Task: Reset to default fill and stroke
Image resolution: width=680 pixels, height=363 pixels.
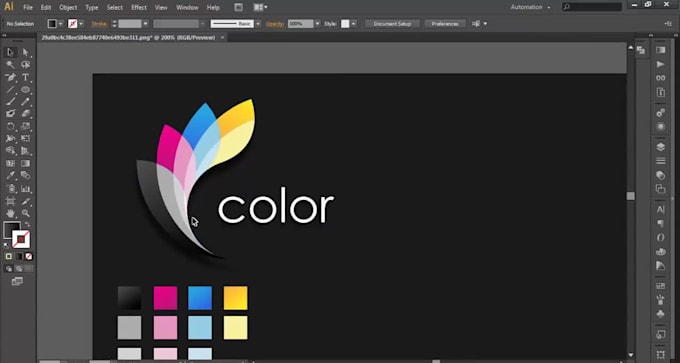Action: tap(6, 245)
